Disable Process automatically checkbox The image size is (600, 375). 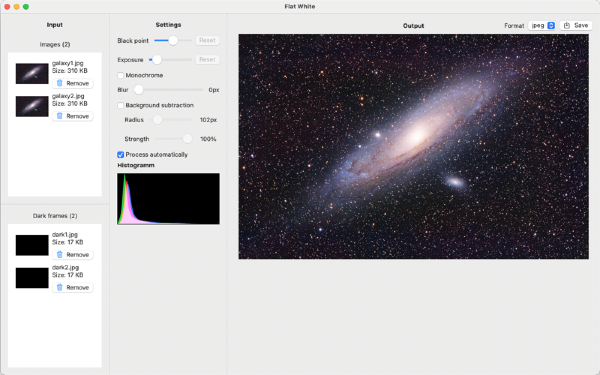(x=121, y=155)
